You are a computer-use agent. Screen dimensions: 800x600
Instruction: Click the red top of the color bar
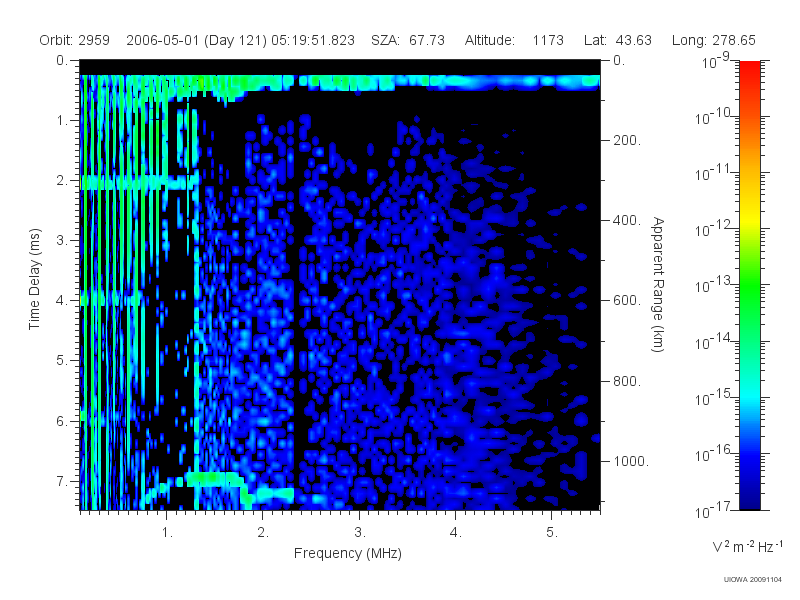[x=749, y=71]
